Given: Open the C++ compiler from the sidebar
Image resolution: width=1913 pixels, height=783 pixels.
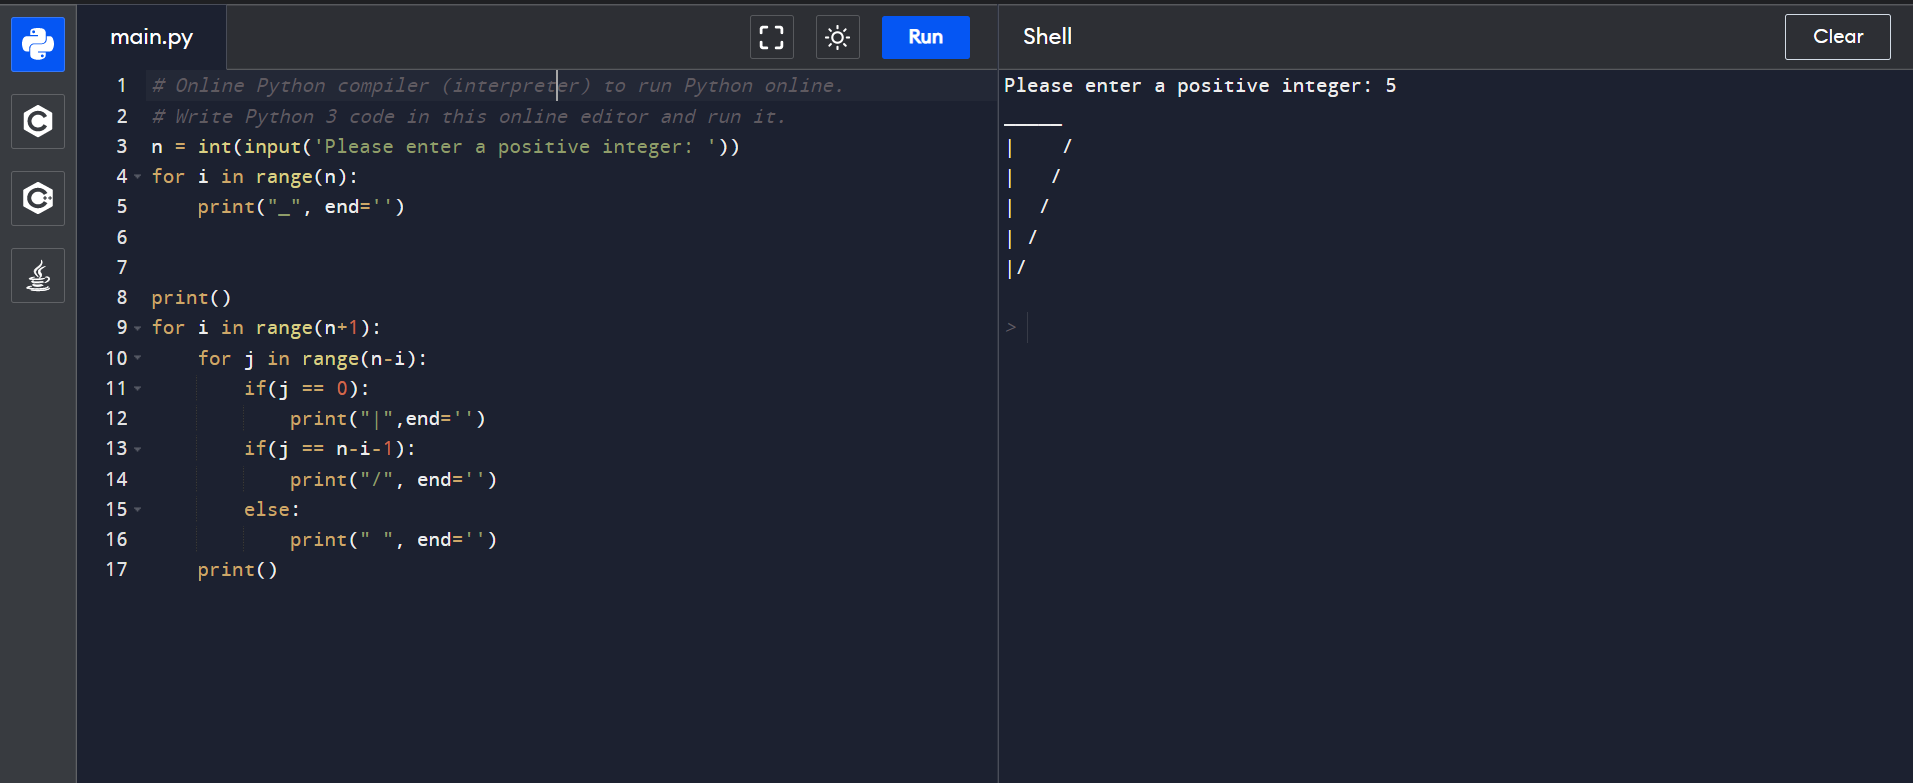Looking at the screenshot, I should (x=38, y=198).
